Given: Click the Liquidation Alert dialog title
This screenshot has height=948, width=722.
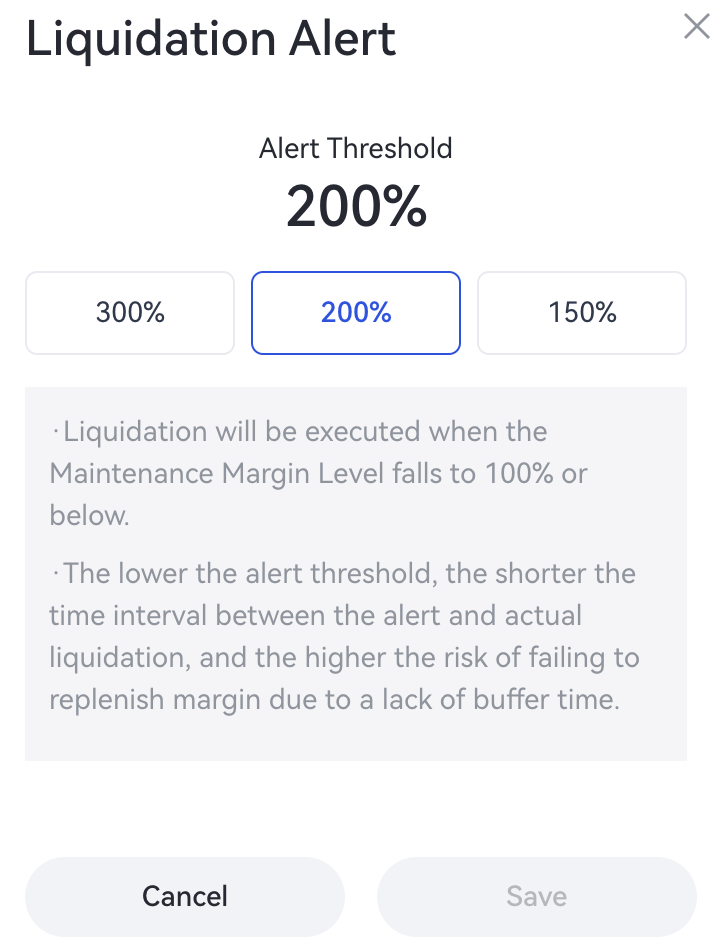Looking at the screenshot, I should [x=211, y=39].
